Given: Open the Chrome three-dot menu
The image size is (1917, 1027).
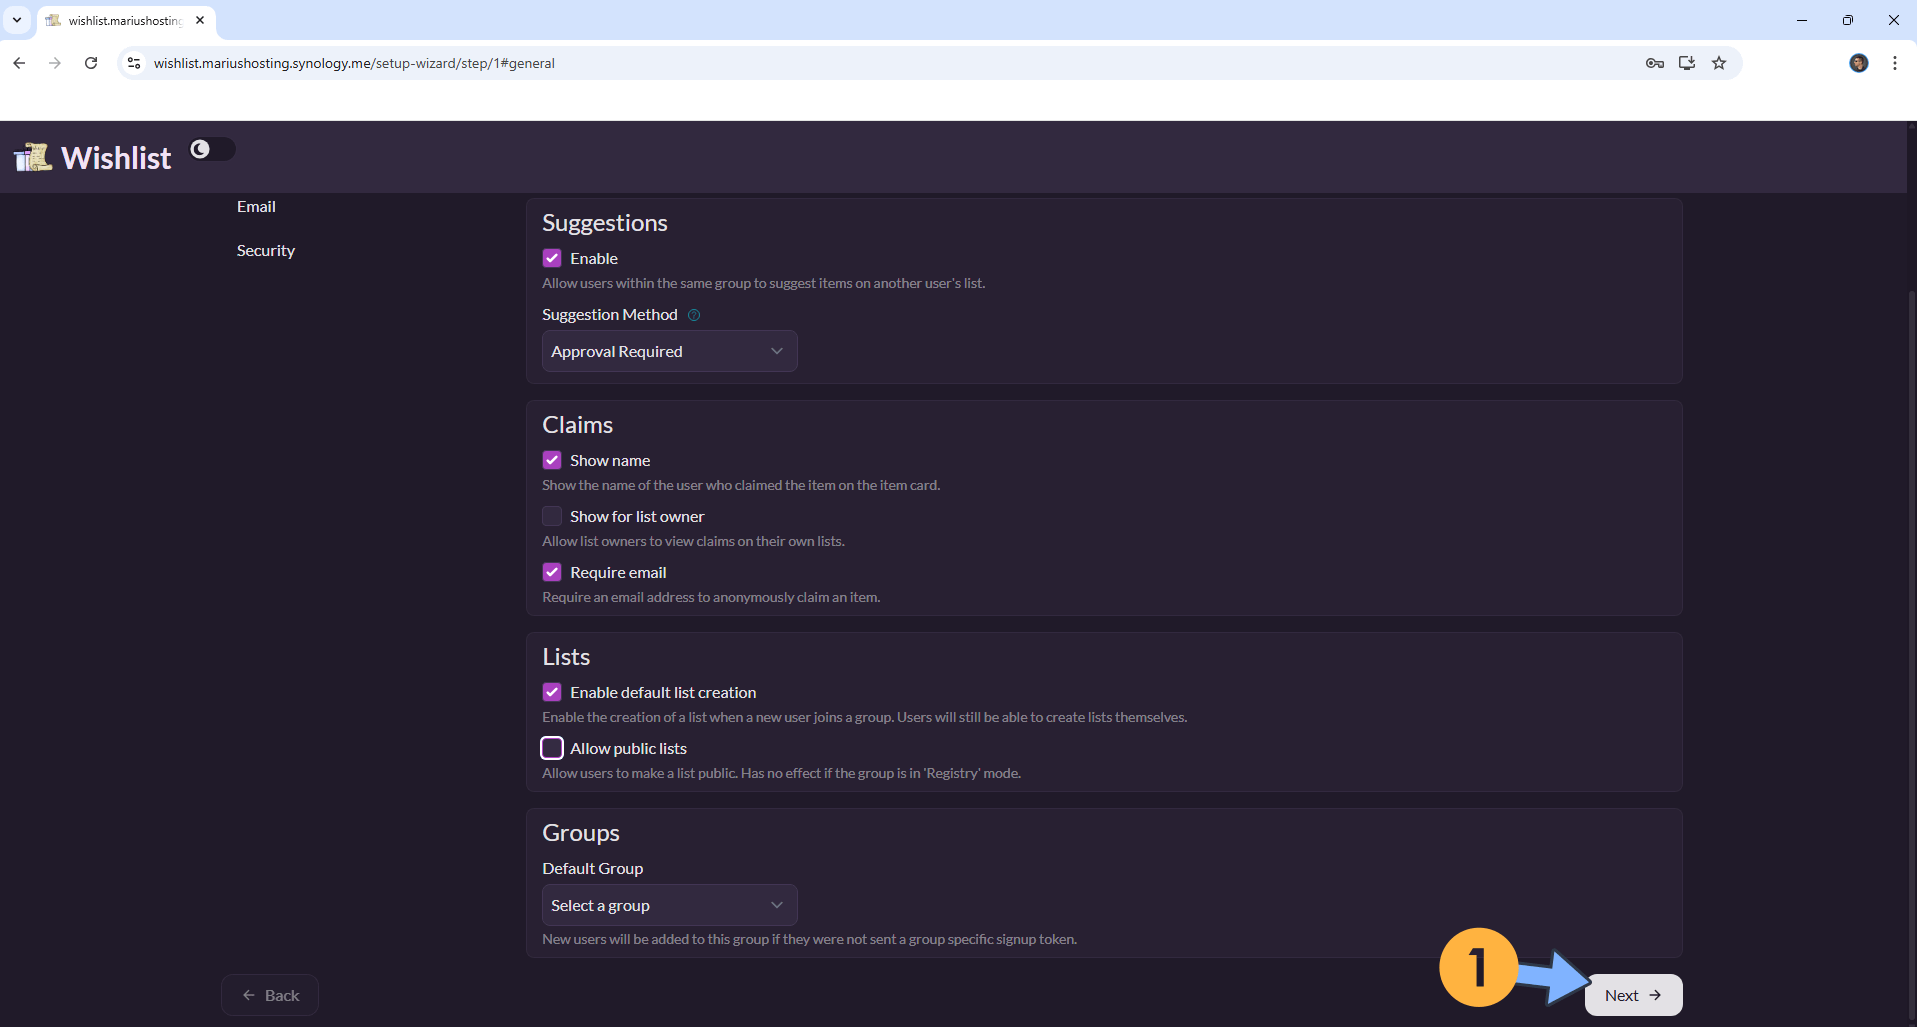Looking at the screenshot, I should tap(1894, 63).
